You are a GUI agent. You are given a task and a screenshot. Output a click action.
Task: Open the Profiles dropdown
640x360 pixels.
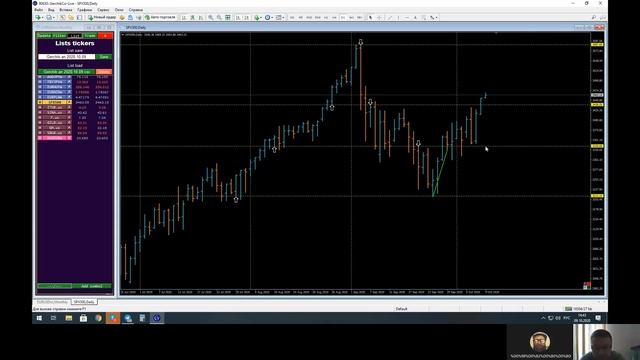click(x=50, y=18)
